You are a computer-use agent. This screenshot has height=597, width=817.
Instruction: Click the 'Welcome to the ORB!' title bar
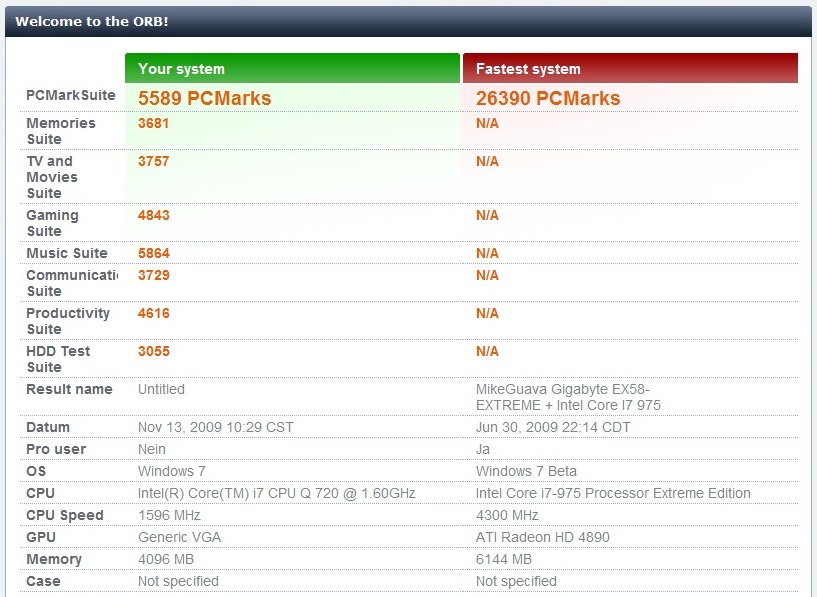point(408,21)
